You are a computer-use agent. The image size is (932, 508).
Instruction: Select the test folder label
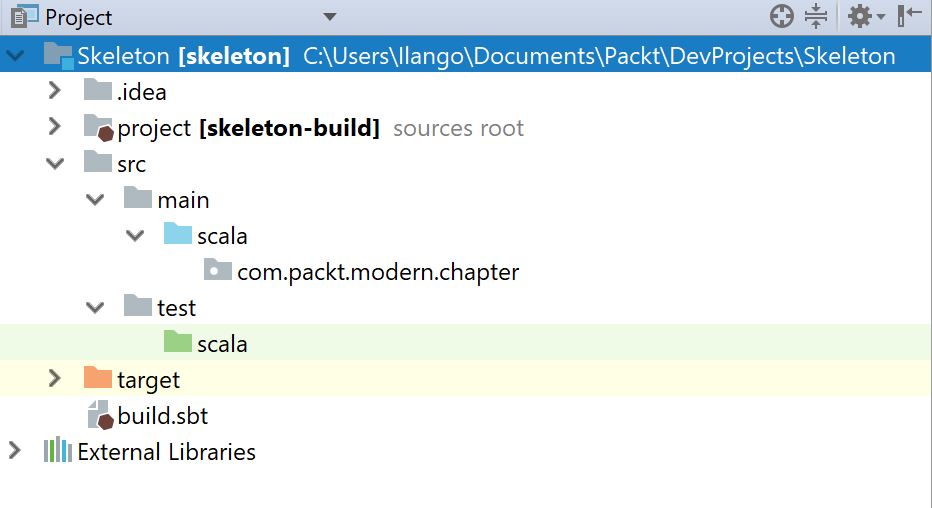tap(176, 308)
